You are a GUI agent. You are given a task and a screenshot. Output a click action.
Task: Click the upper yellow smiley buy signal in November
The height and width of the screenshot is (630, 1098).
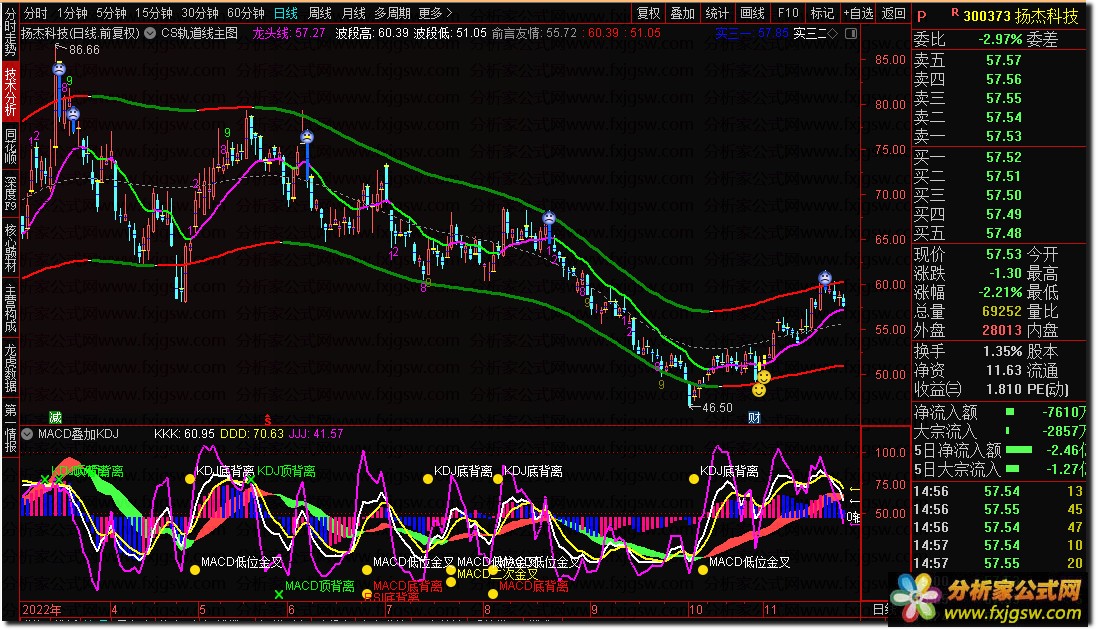point(764,377)
